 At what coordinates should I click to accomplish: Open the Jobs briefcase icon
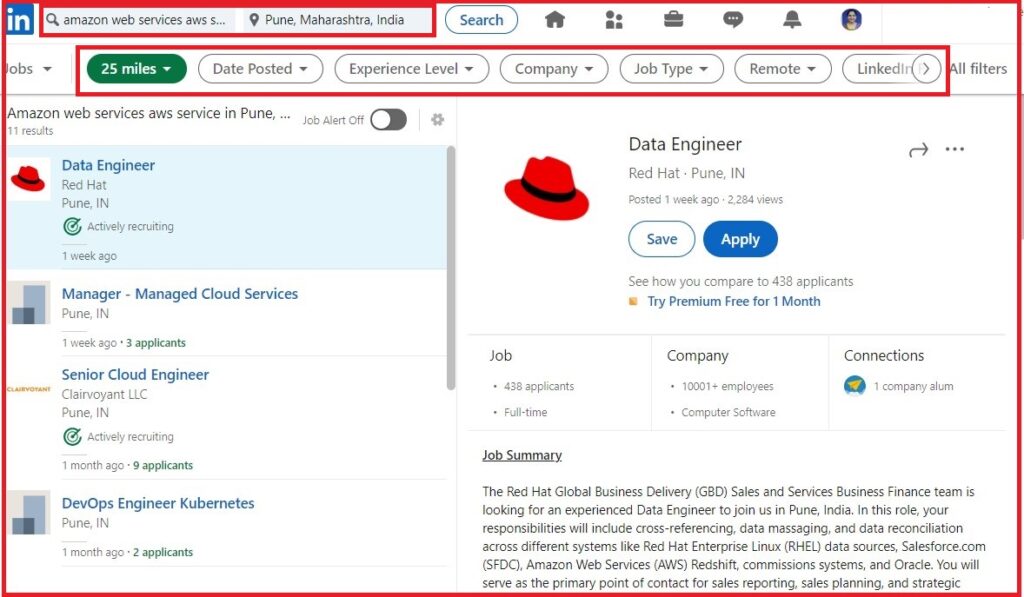click(673, 19)
